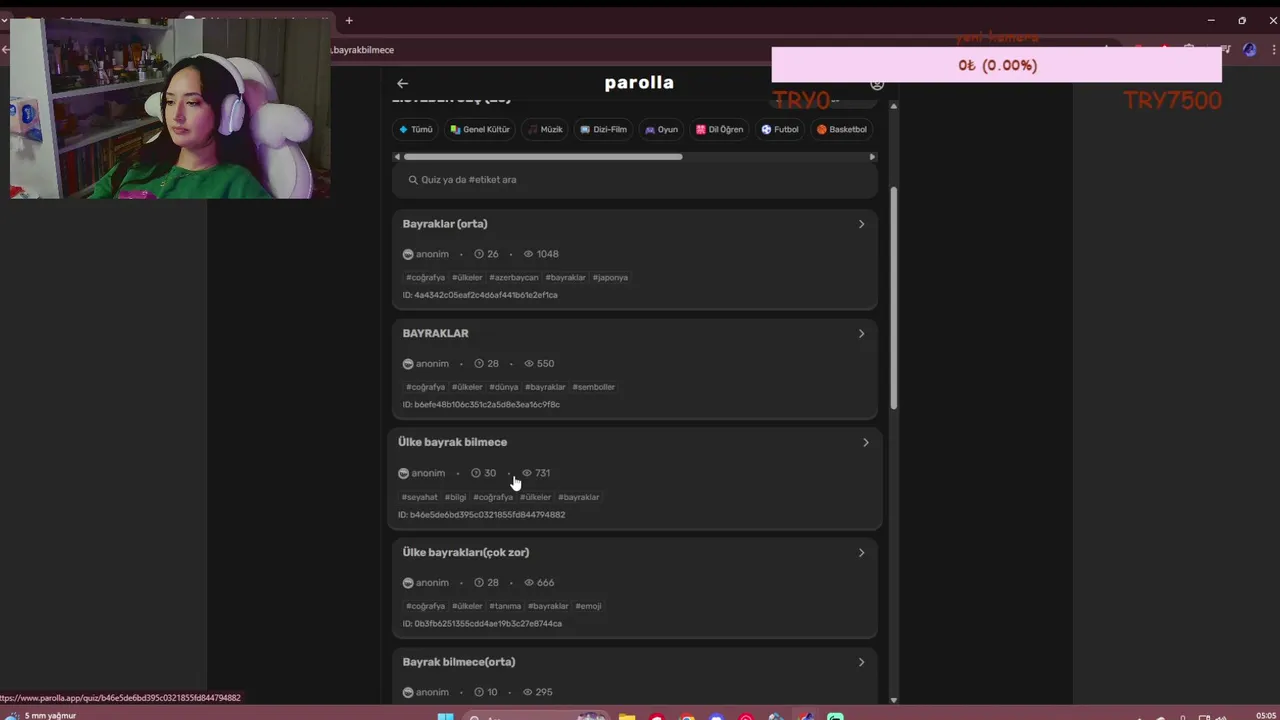Image resolution: width=1280 pixels, height=720 pixels.
Task: Click the vertical scrollbar up arrow
Action: (894, 105)
